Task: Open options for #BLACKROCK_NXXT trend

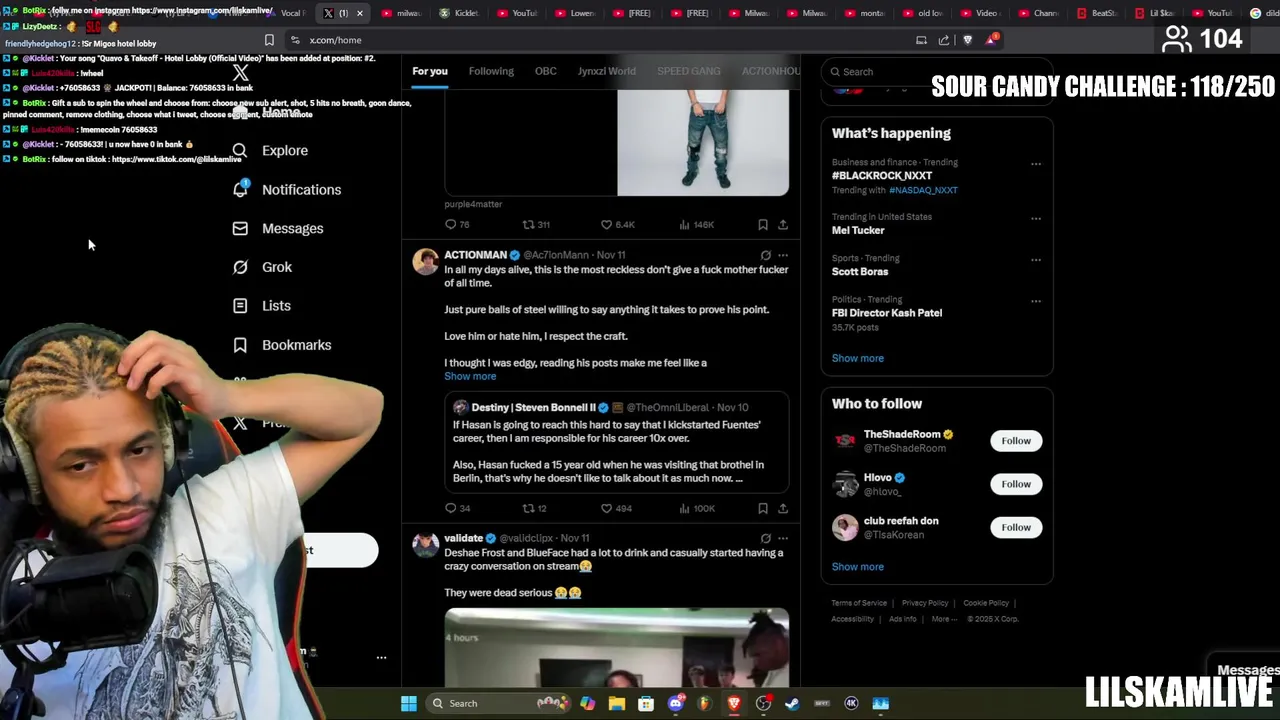Action: point(1036,164)
